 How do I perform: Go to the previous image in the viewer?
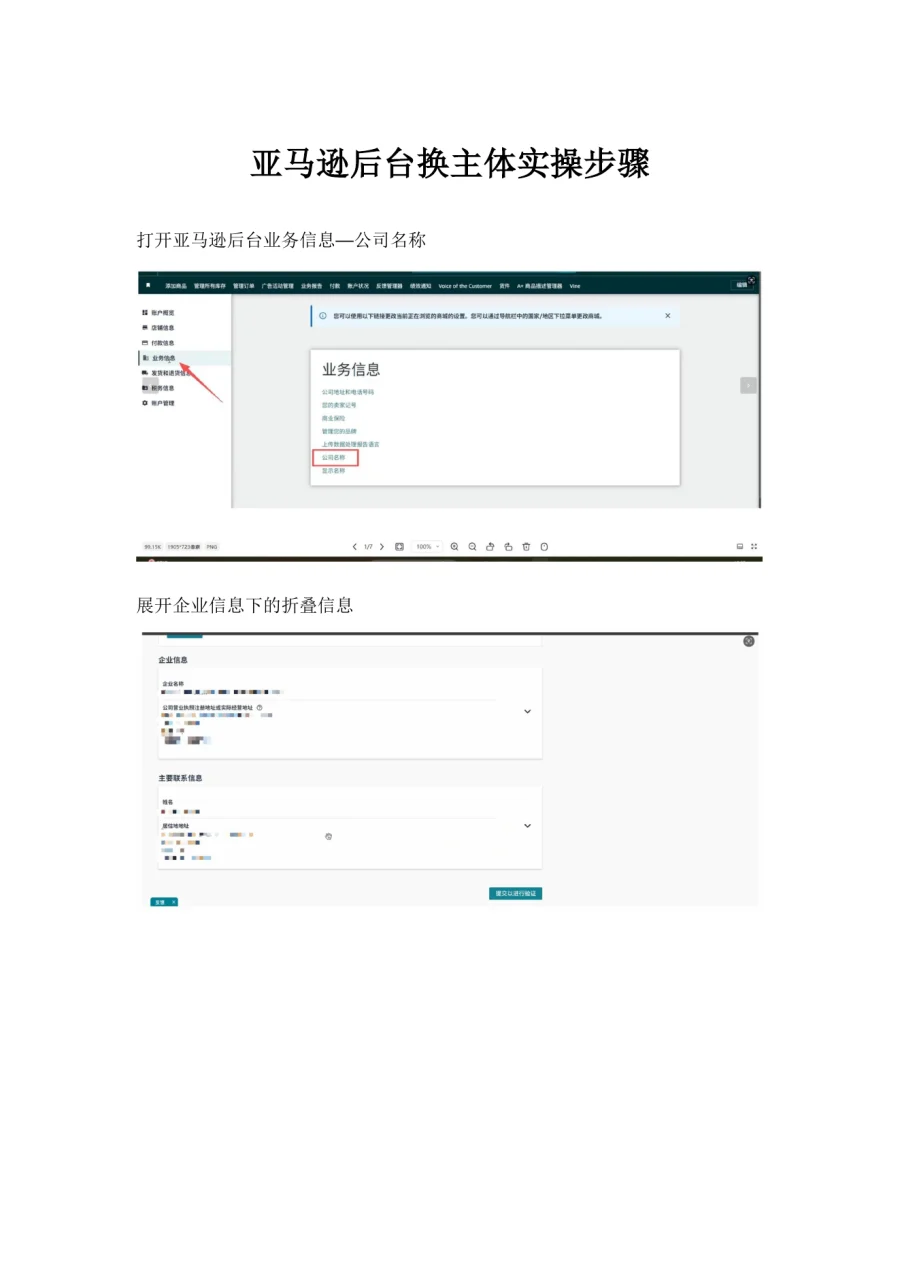pos(355,547)
